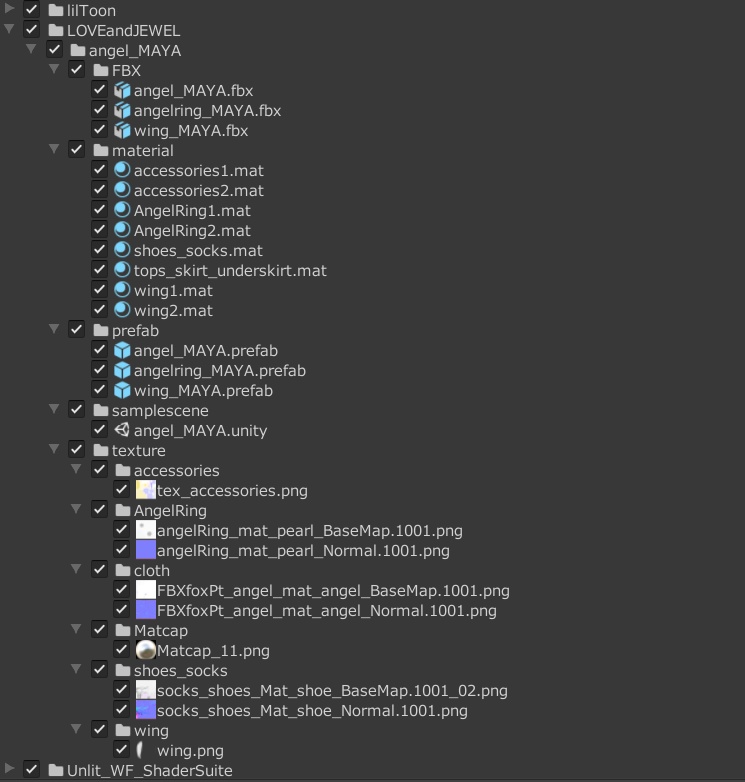Viewport: 745px width, 782px height.
Task: Click the angelring_MAYA.fbx model icon
Action: point(122,110)
